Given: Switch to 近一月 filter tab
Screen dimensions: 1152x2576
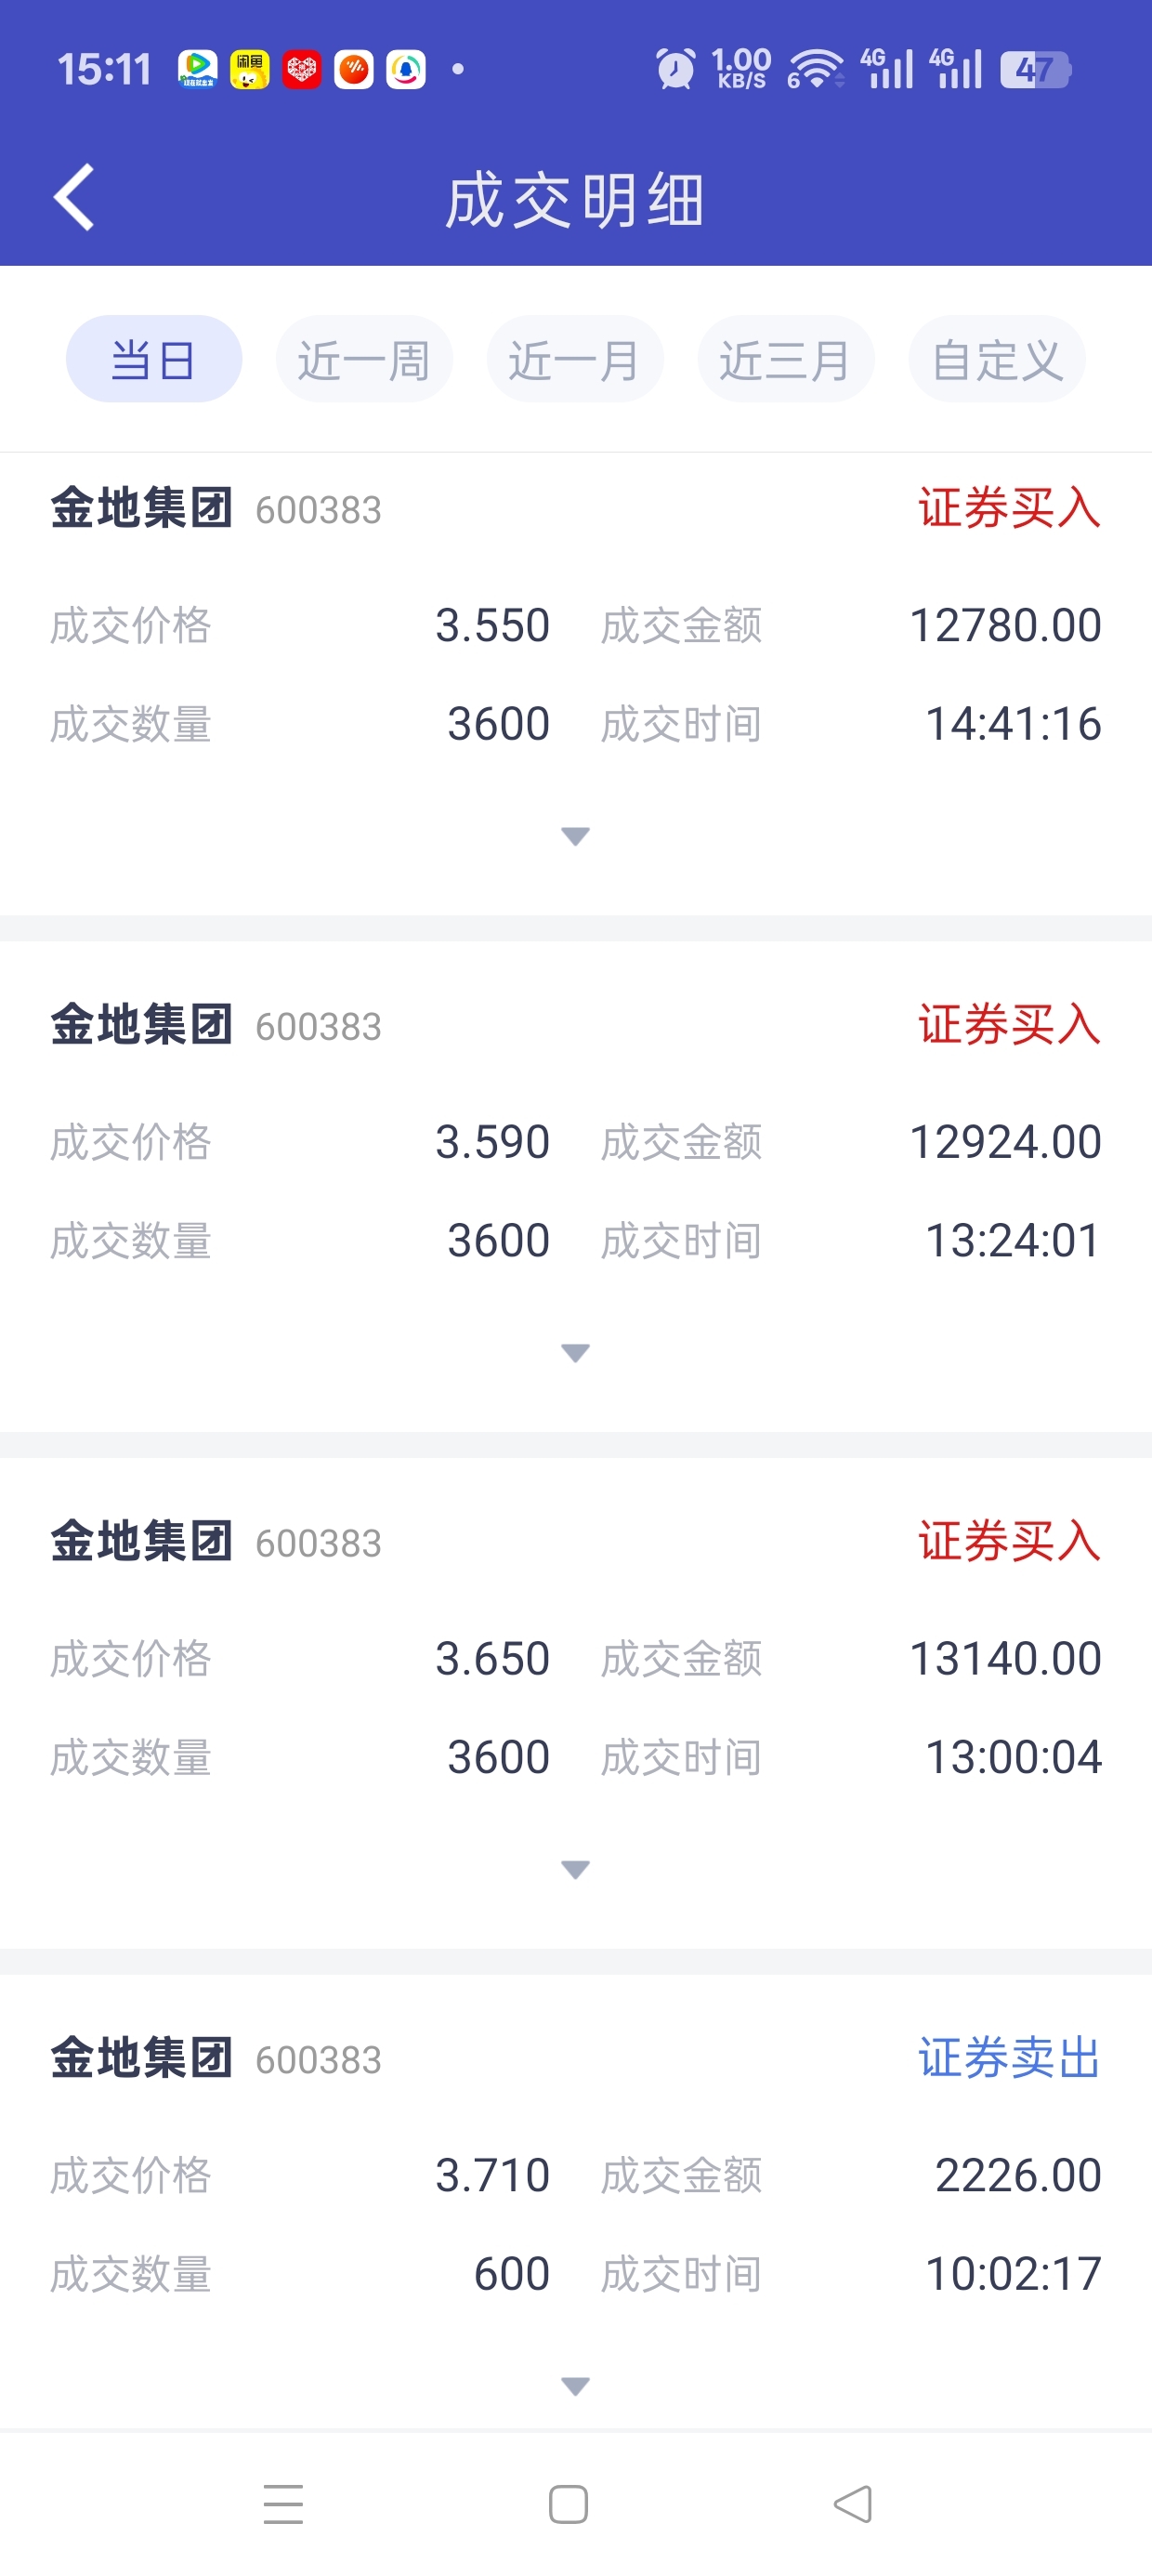Looking at the screenshot, I should (575, 359).
